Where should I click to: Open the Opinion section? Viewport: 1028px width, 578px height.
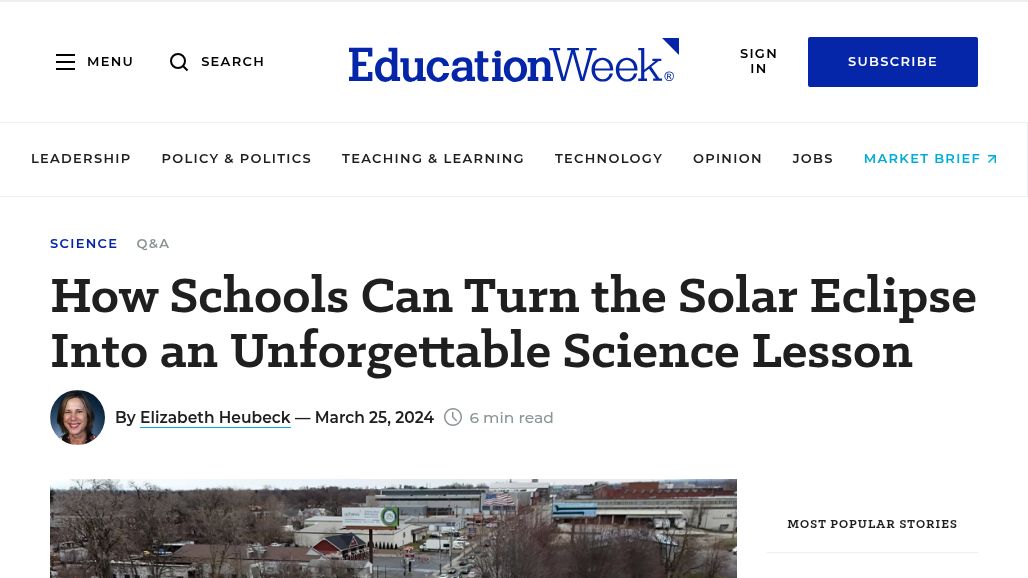point(727,158)
